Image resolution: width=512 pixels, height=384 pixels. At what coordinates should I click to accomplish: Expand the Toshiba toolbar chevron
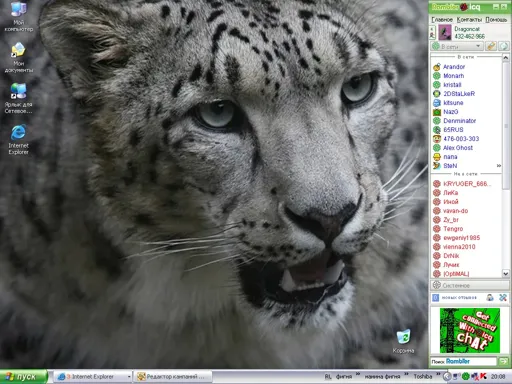click(x=438, y=374)
